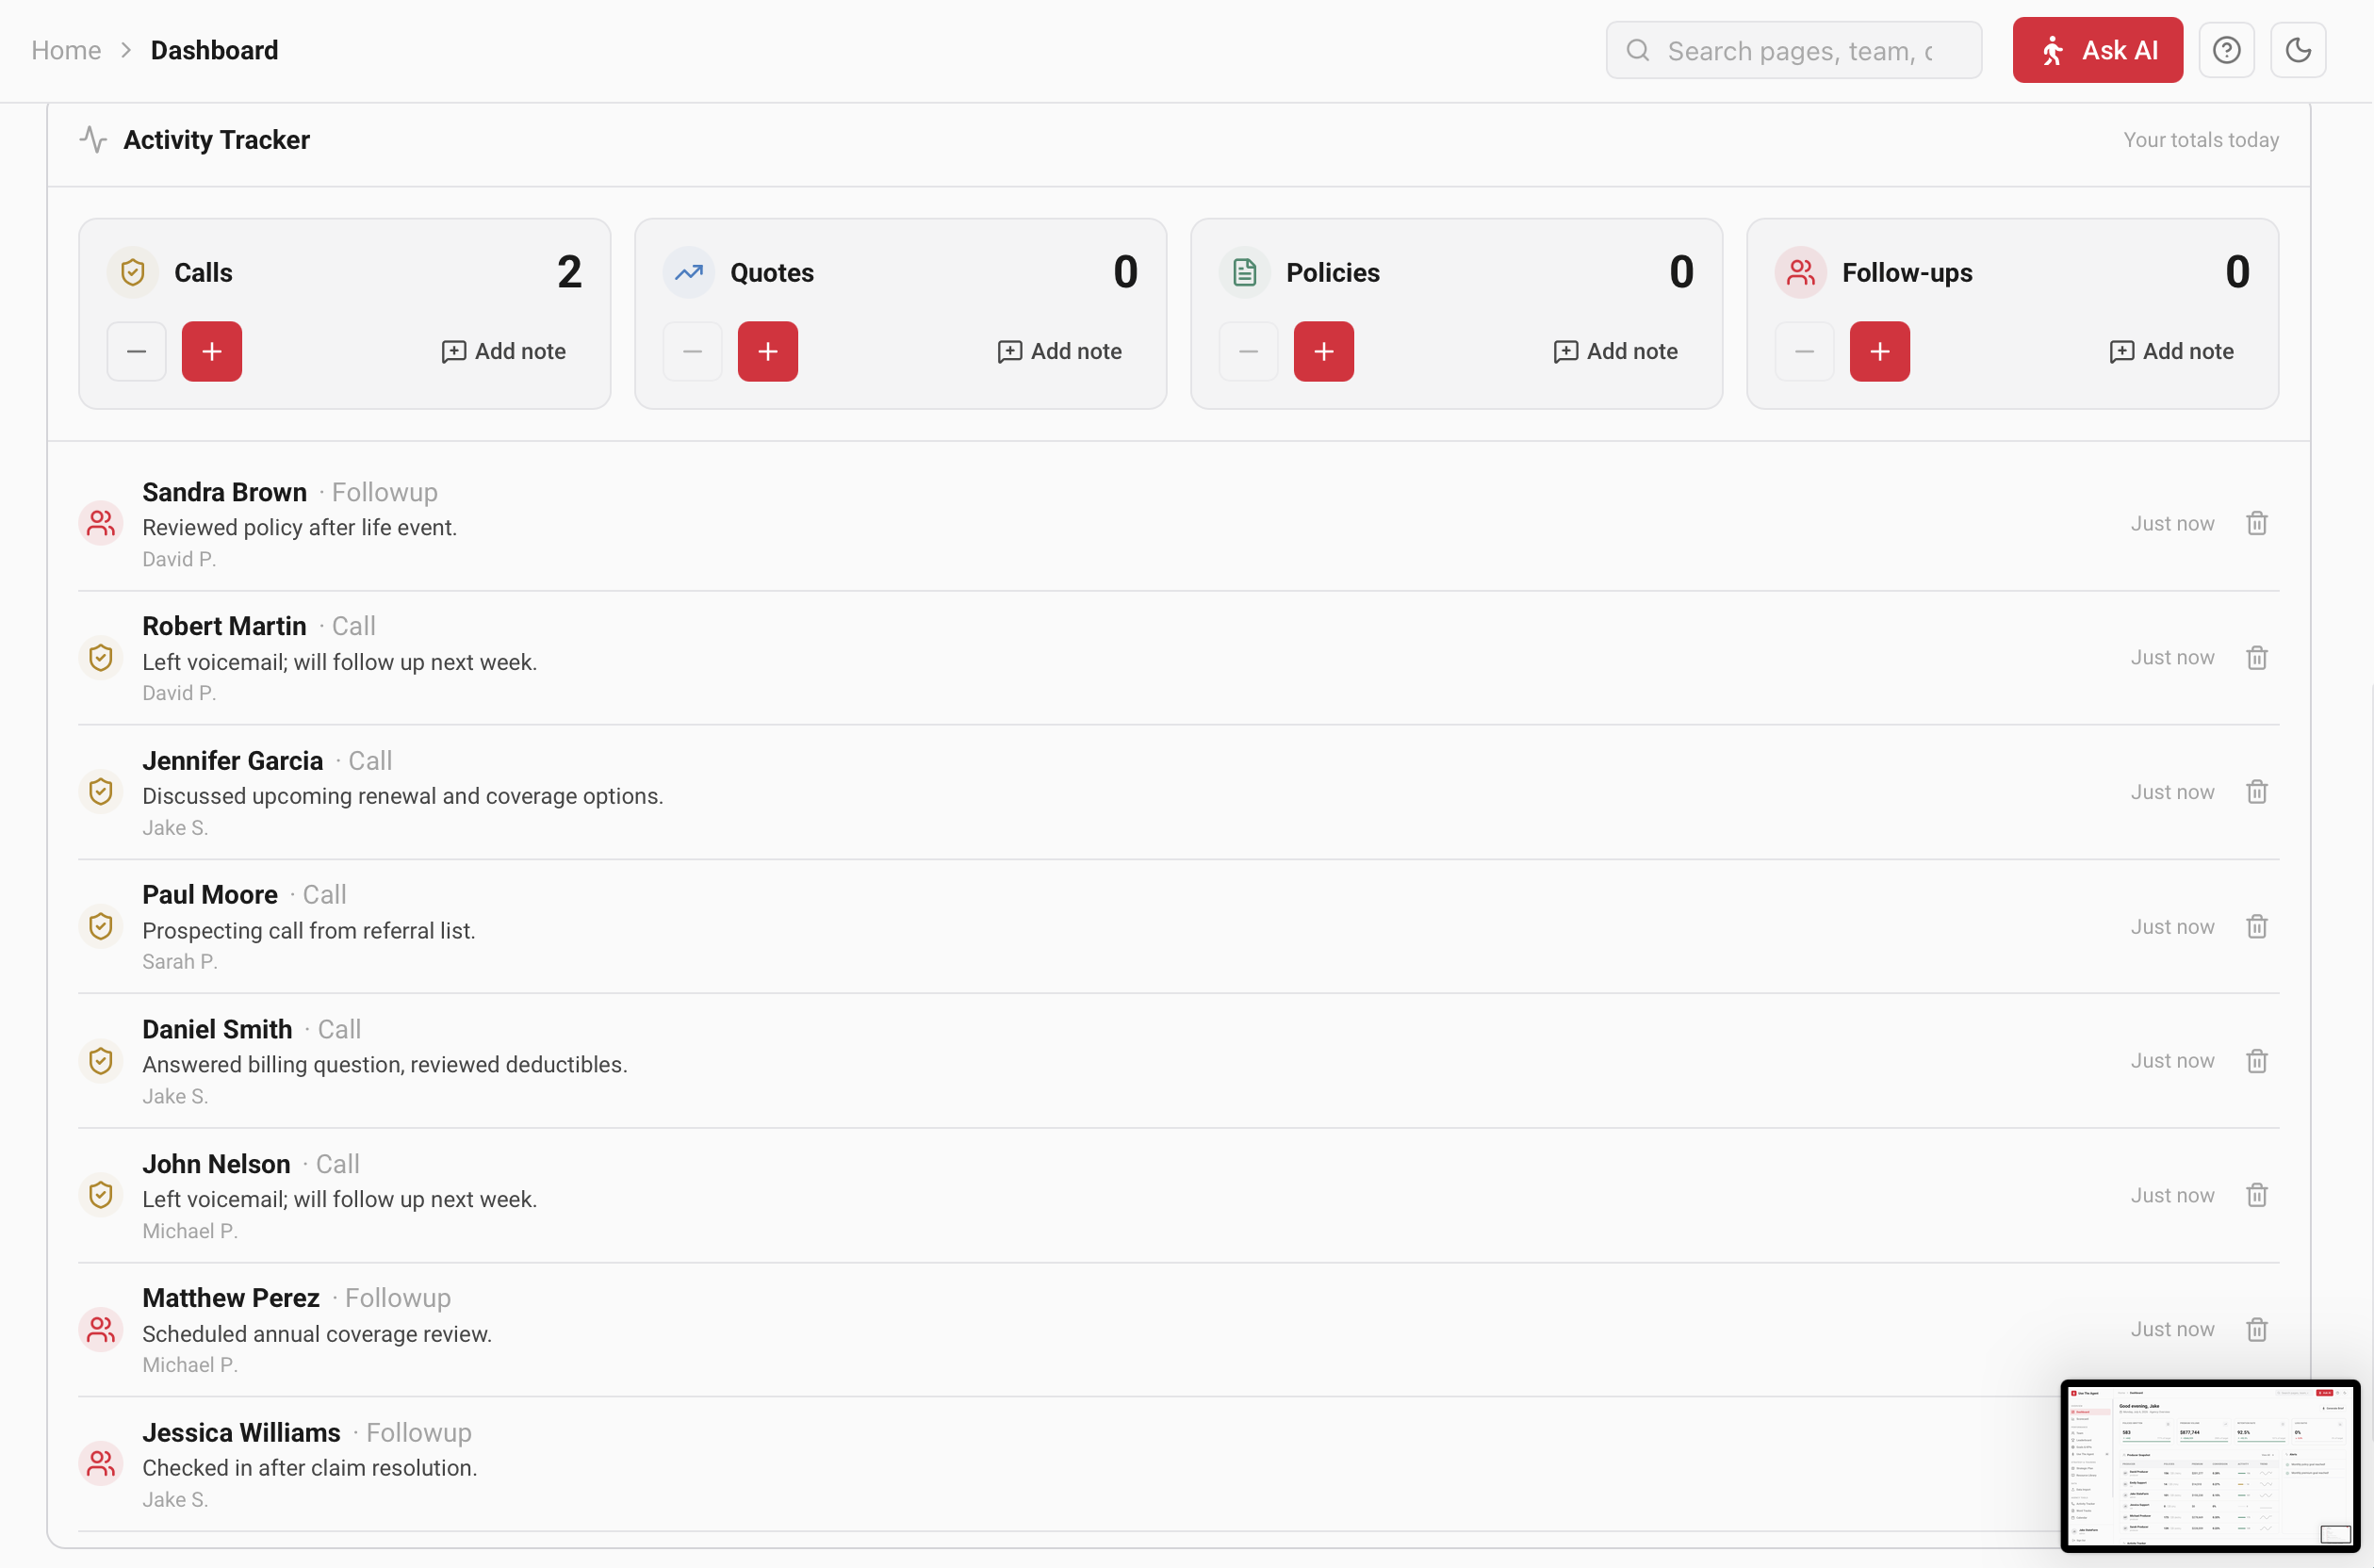Select Jennifer Garcia entry name
This screenshot has width=2374, height=1568.
[x=232, y=761]
